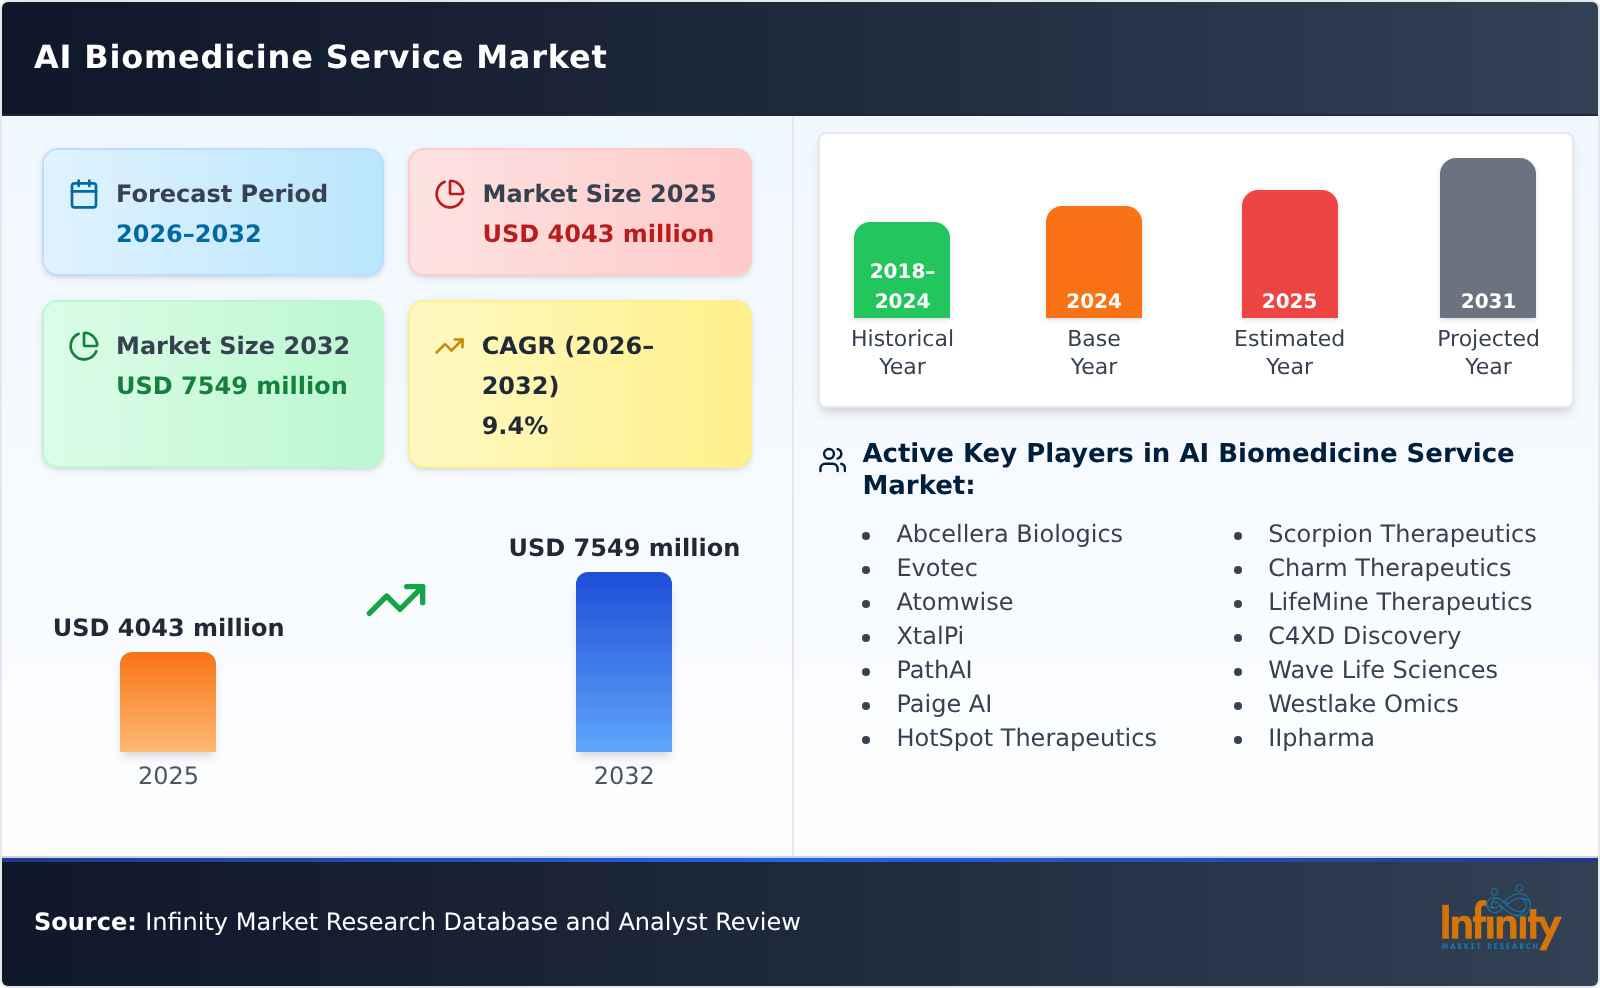The height and width of the screenshot is (988, 1600).
Task: Select HotSpot Therapeutics in the players list
Action: [1027, 738]
